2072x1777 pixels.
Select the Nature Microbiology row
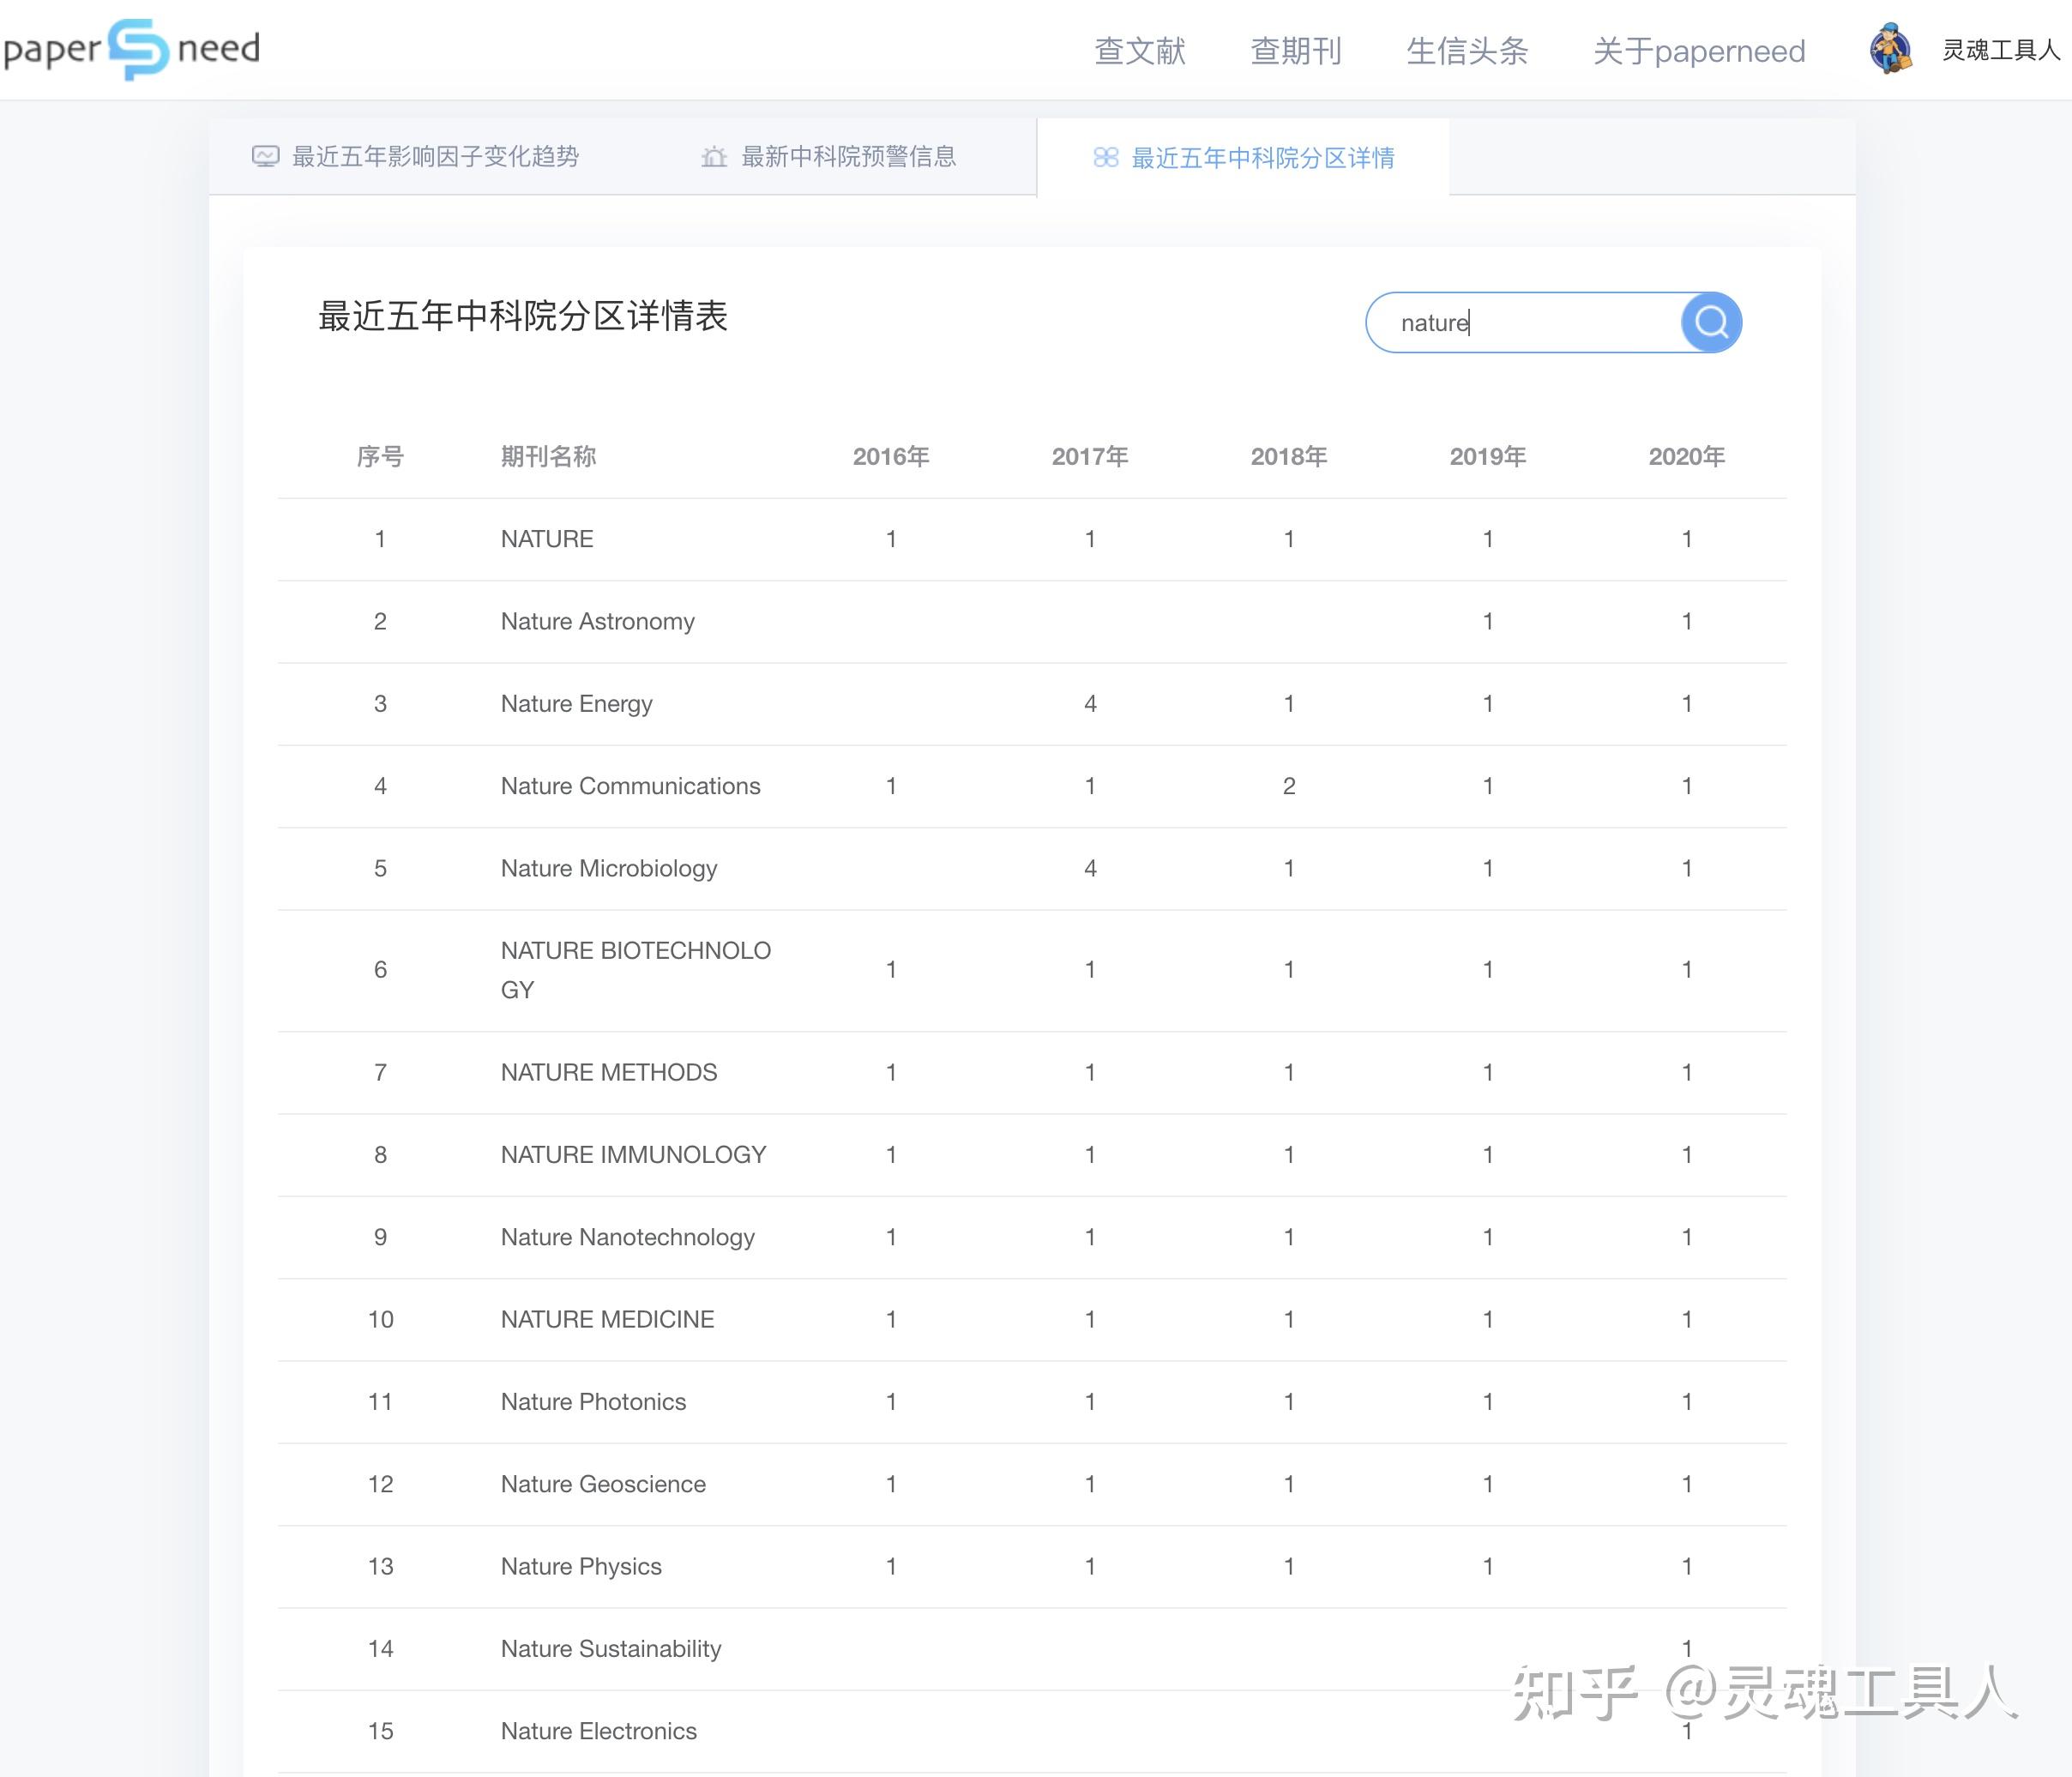tap(608, 868)
